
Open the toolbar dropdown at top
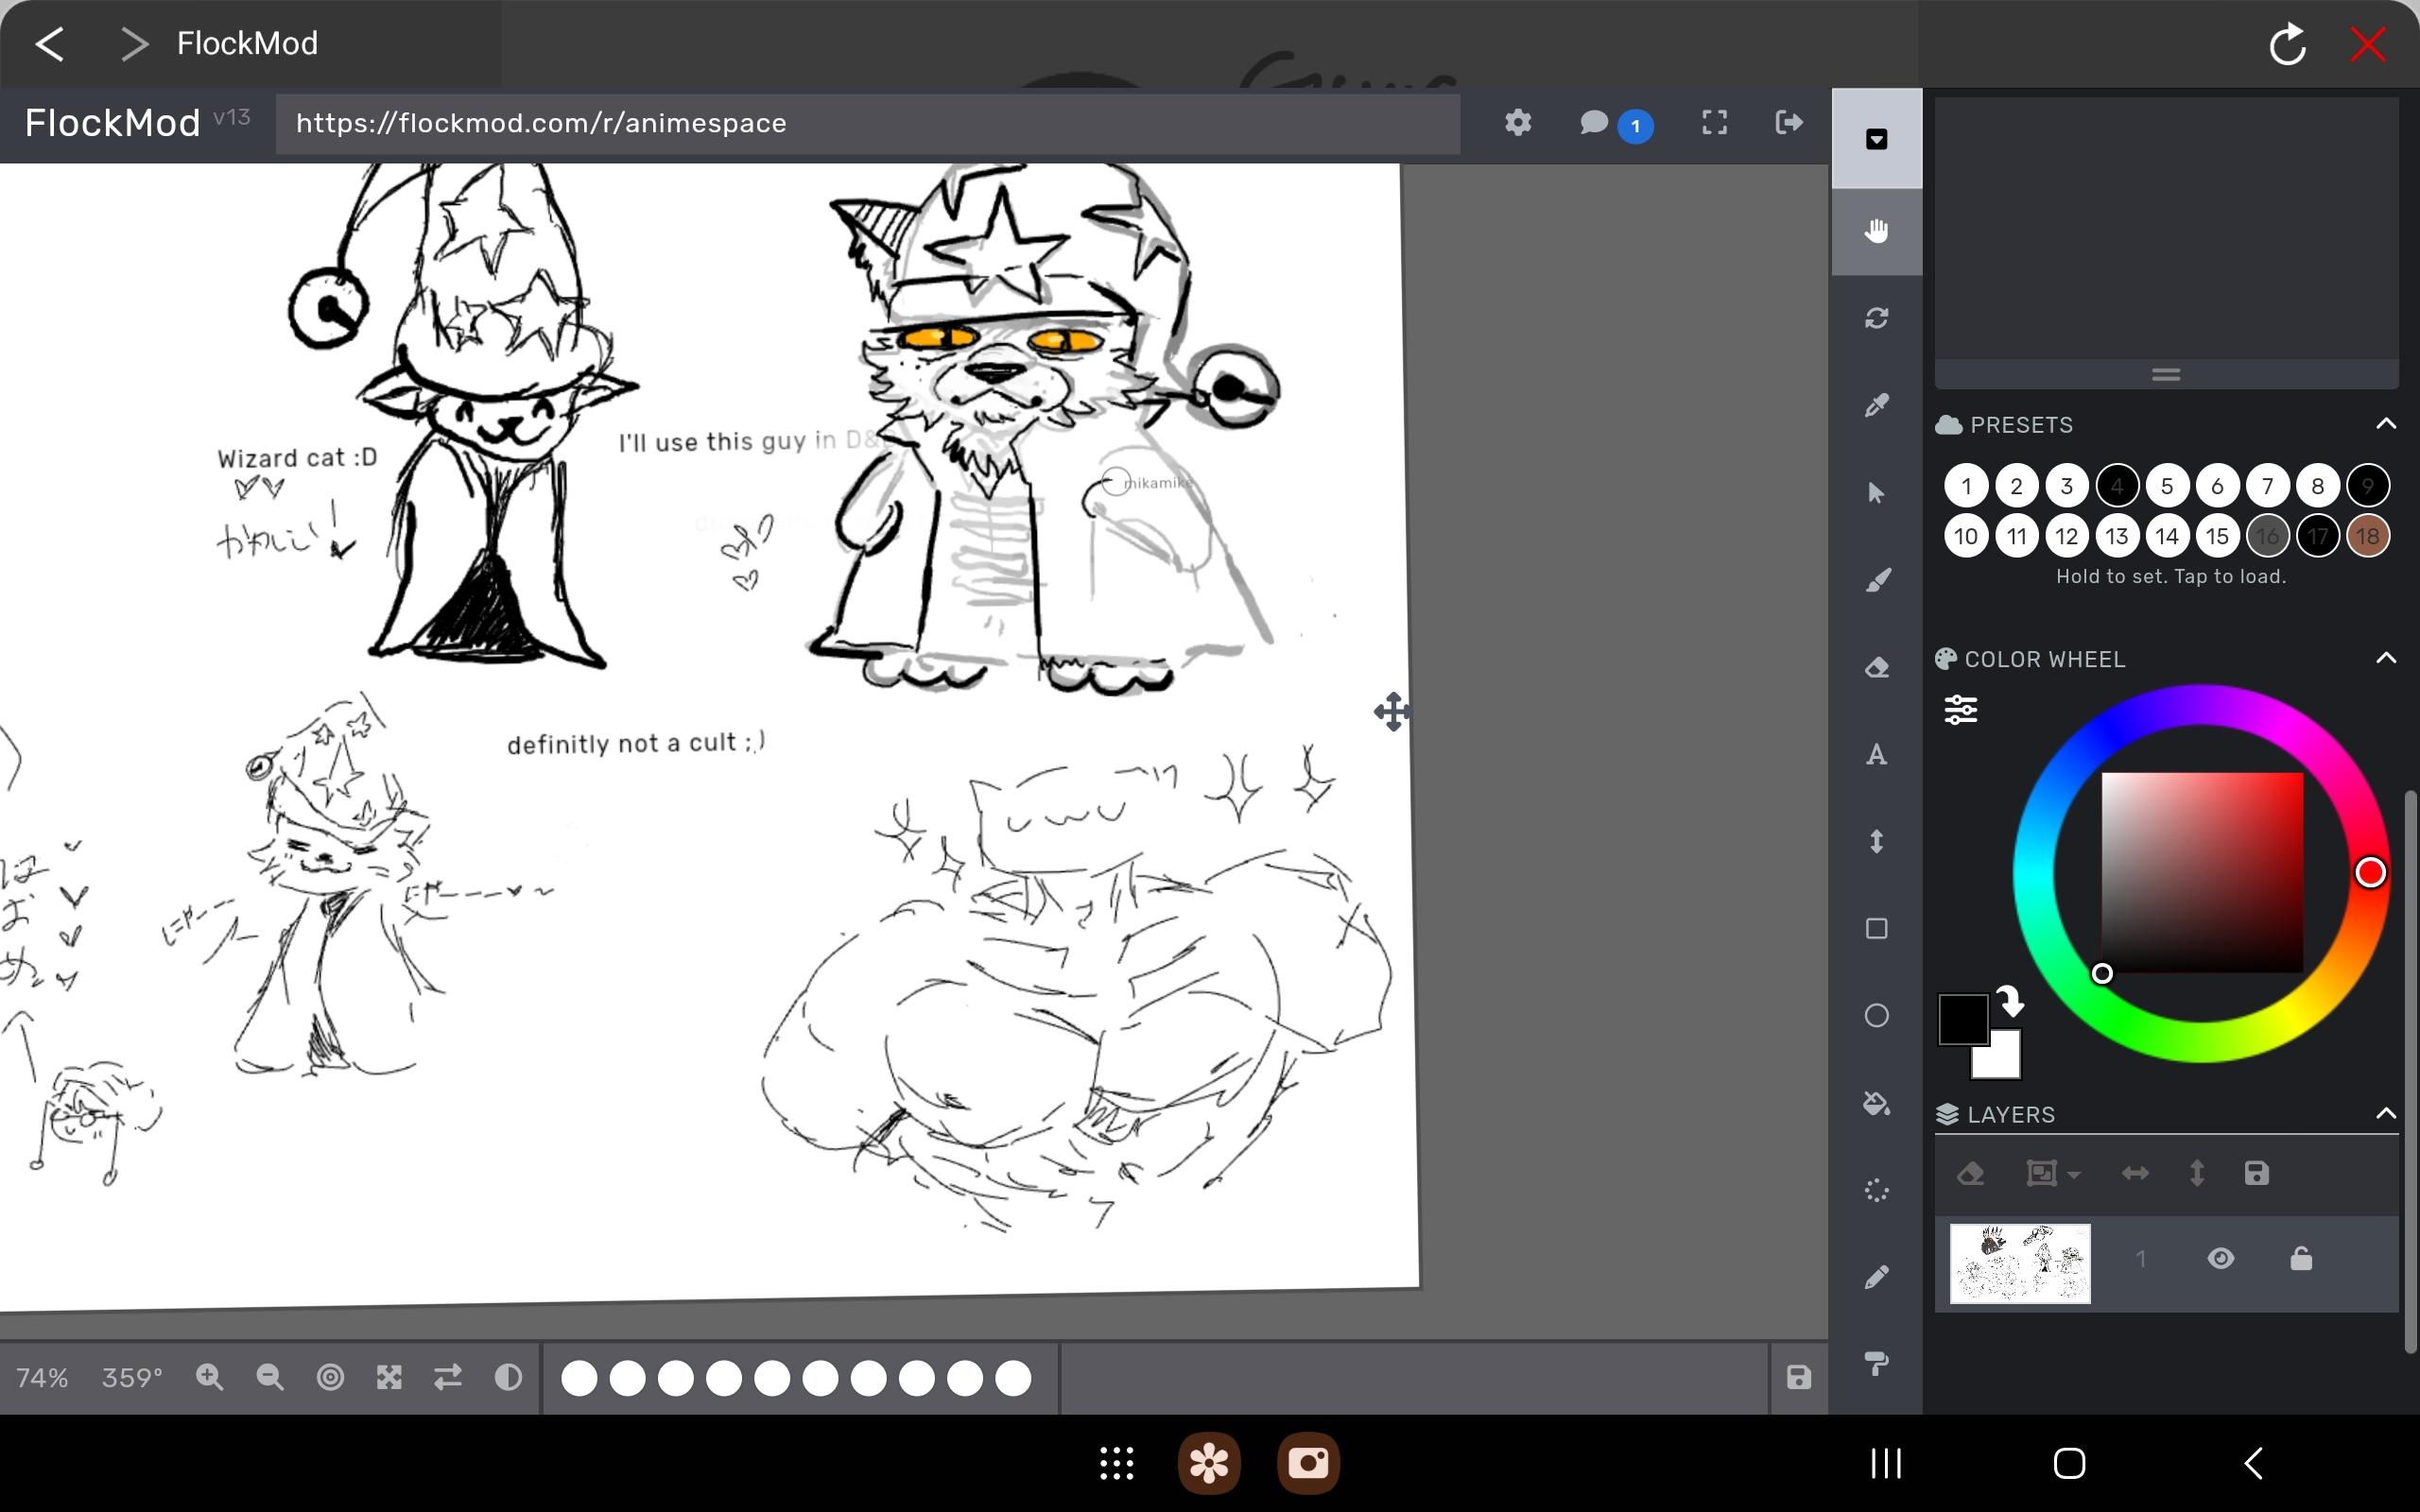(x=1876, y=139)
